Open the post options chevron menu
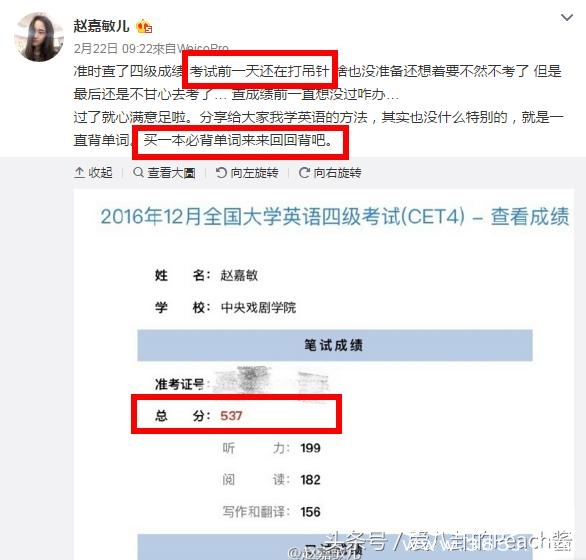Image resolution: width=586 pixels, height=560 pixels. [x=567, y=17]
